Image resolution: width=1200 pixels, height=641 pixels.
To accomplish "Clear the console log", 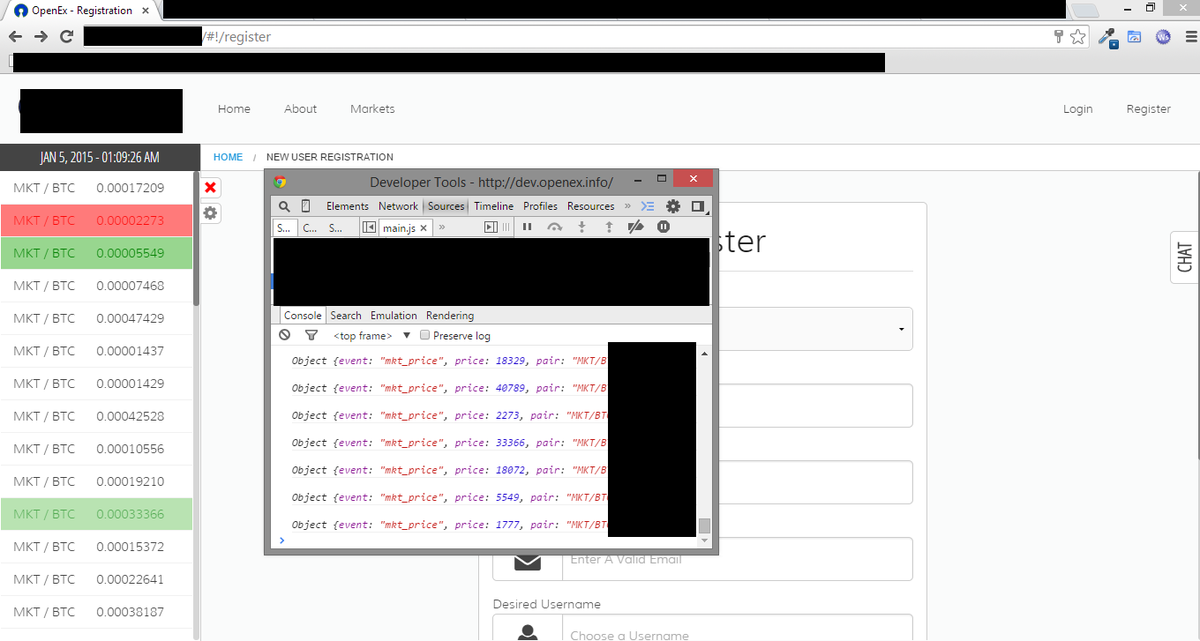I will [285, 336].
